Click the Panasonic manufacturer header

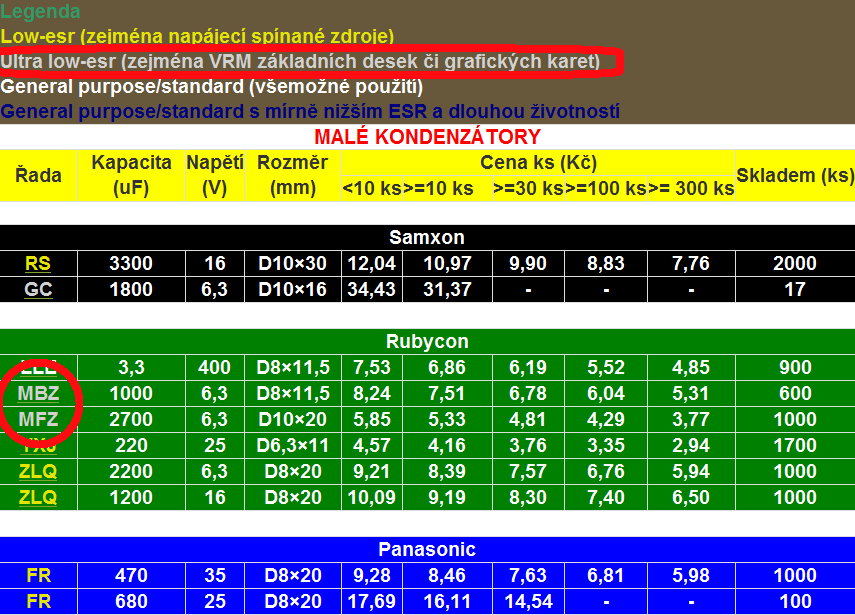[x=427, y=549]
